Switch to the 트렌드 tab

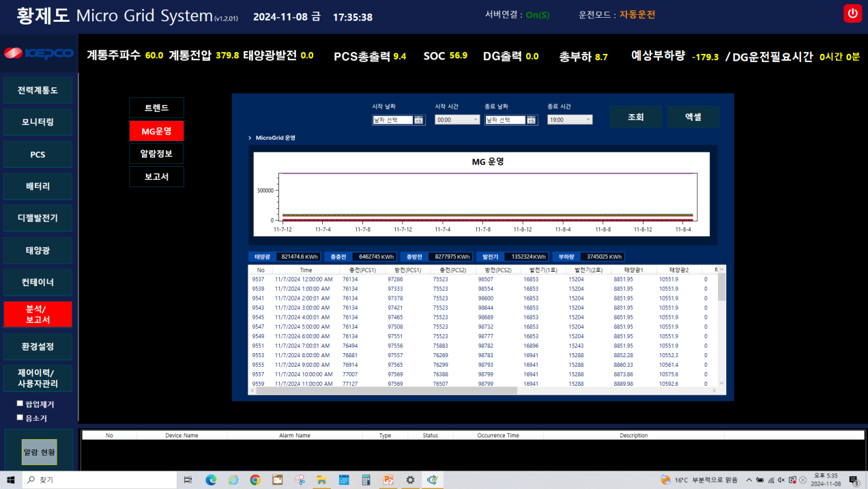click(x=156, y=107)
